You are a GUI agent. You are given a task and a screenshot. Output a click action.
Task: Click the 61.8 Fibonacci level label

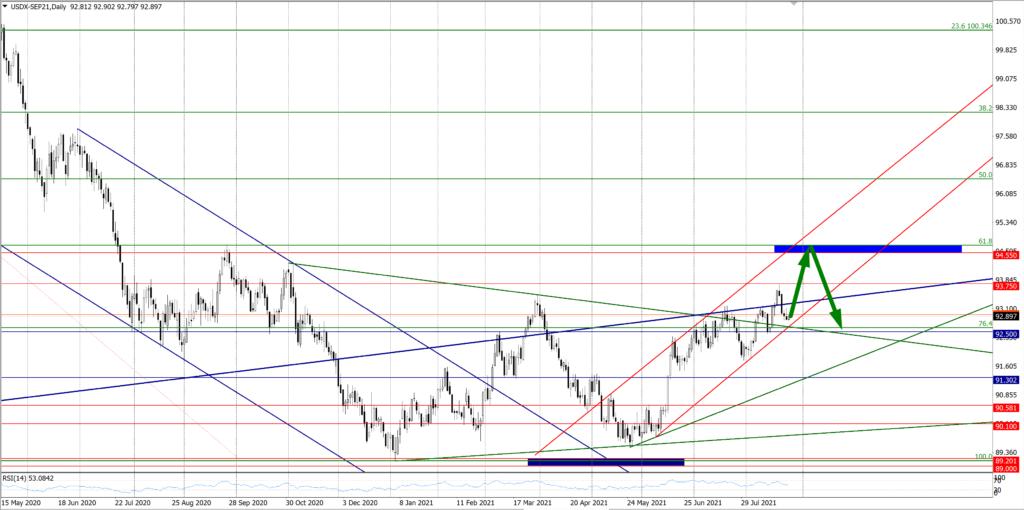[983, 242]
